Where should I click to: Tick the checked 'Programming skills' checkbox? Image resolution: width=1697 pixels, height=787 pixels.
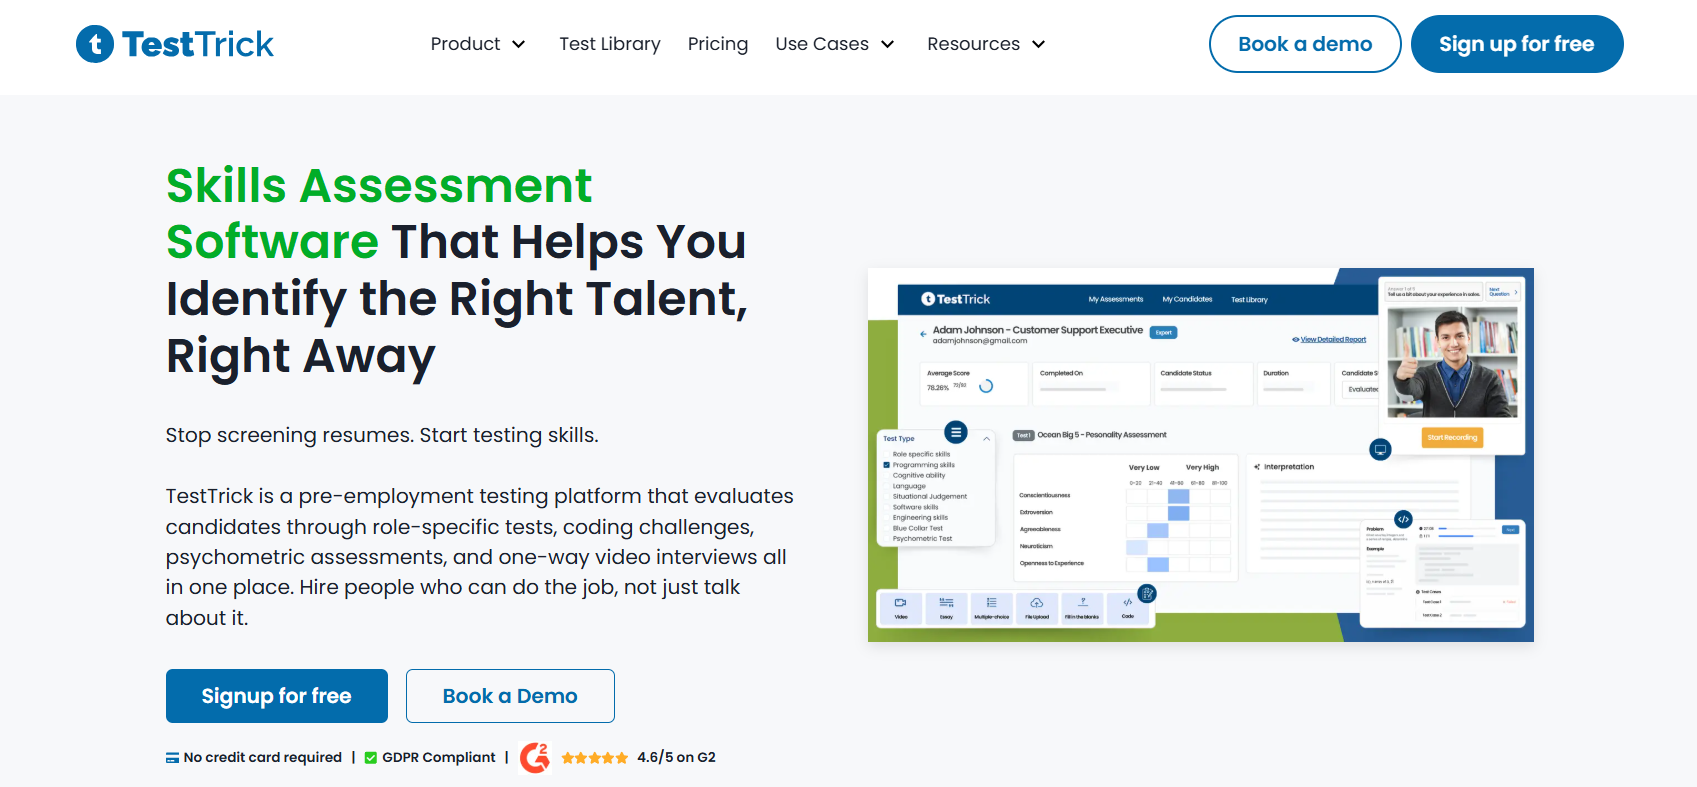point(886,465)
